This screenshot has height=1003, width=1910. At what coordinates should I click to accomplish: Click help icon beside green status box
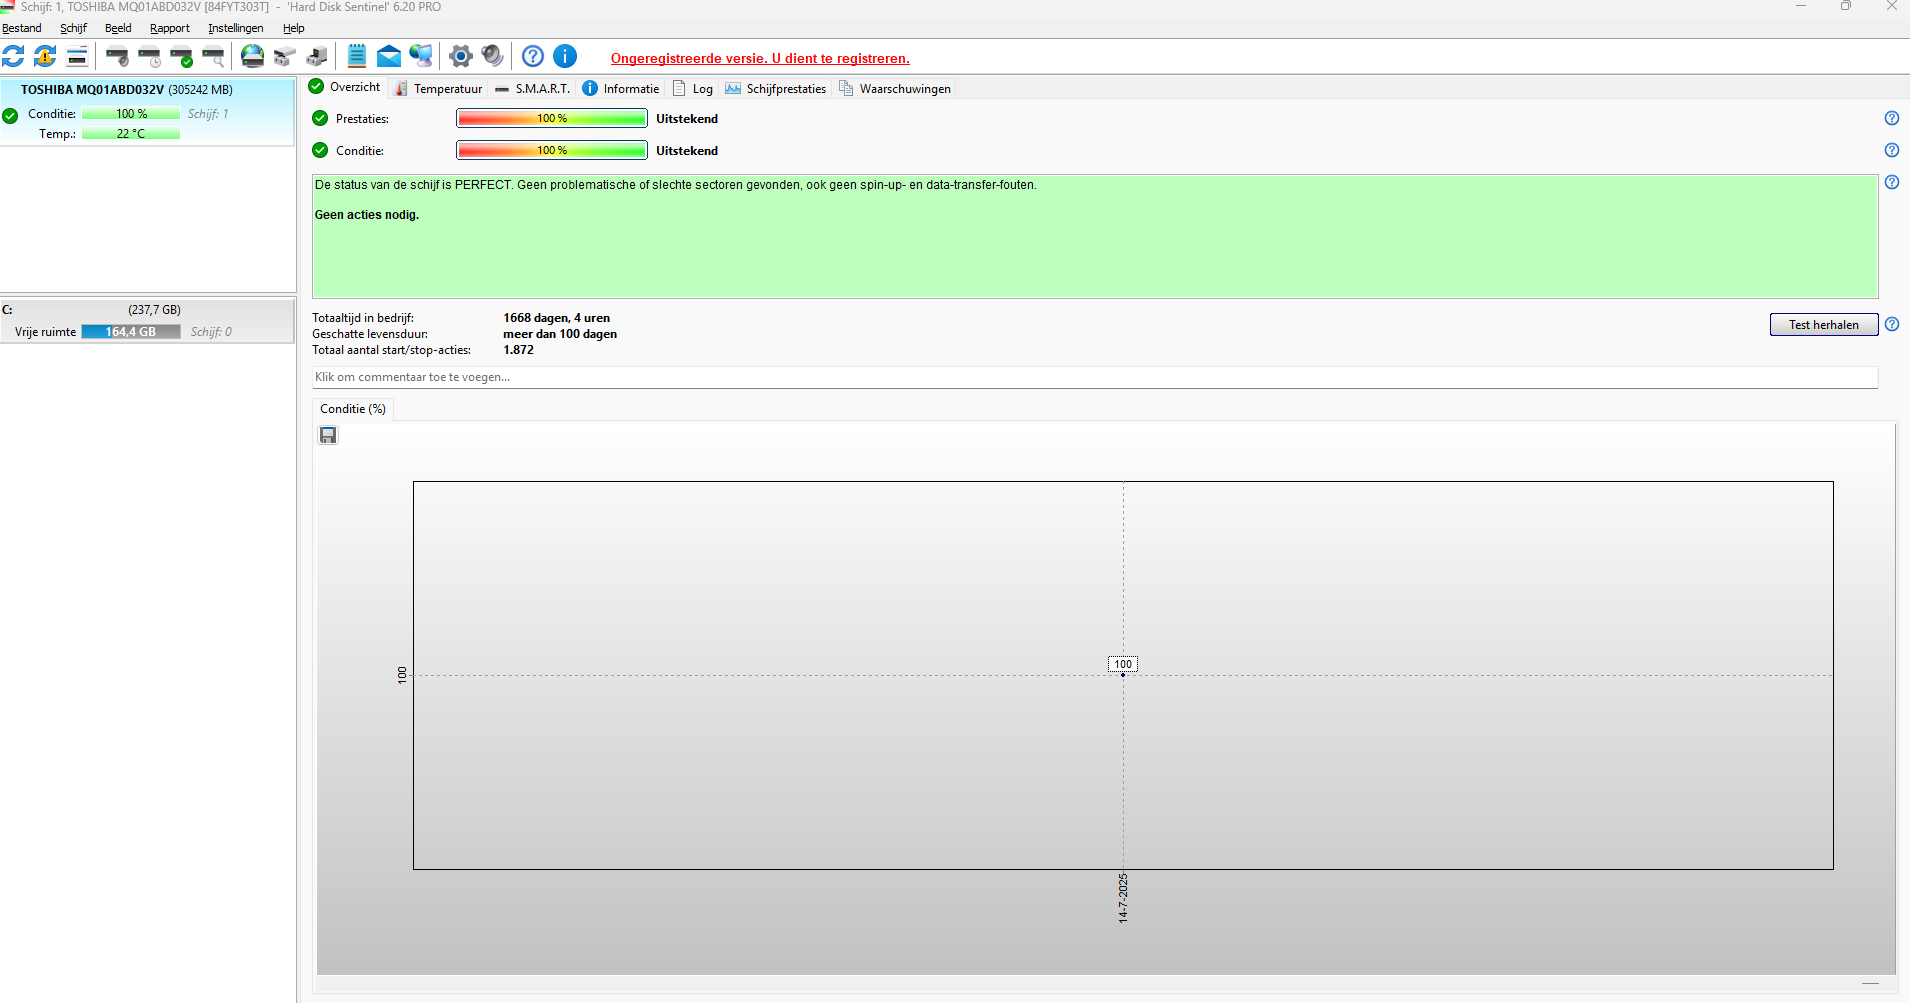1892,182
